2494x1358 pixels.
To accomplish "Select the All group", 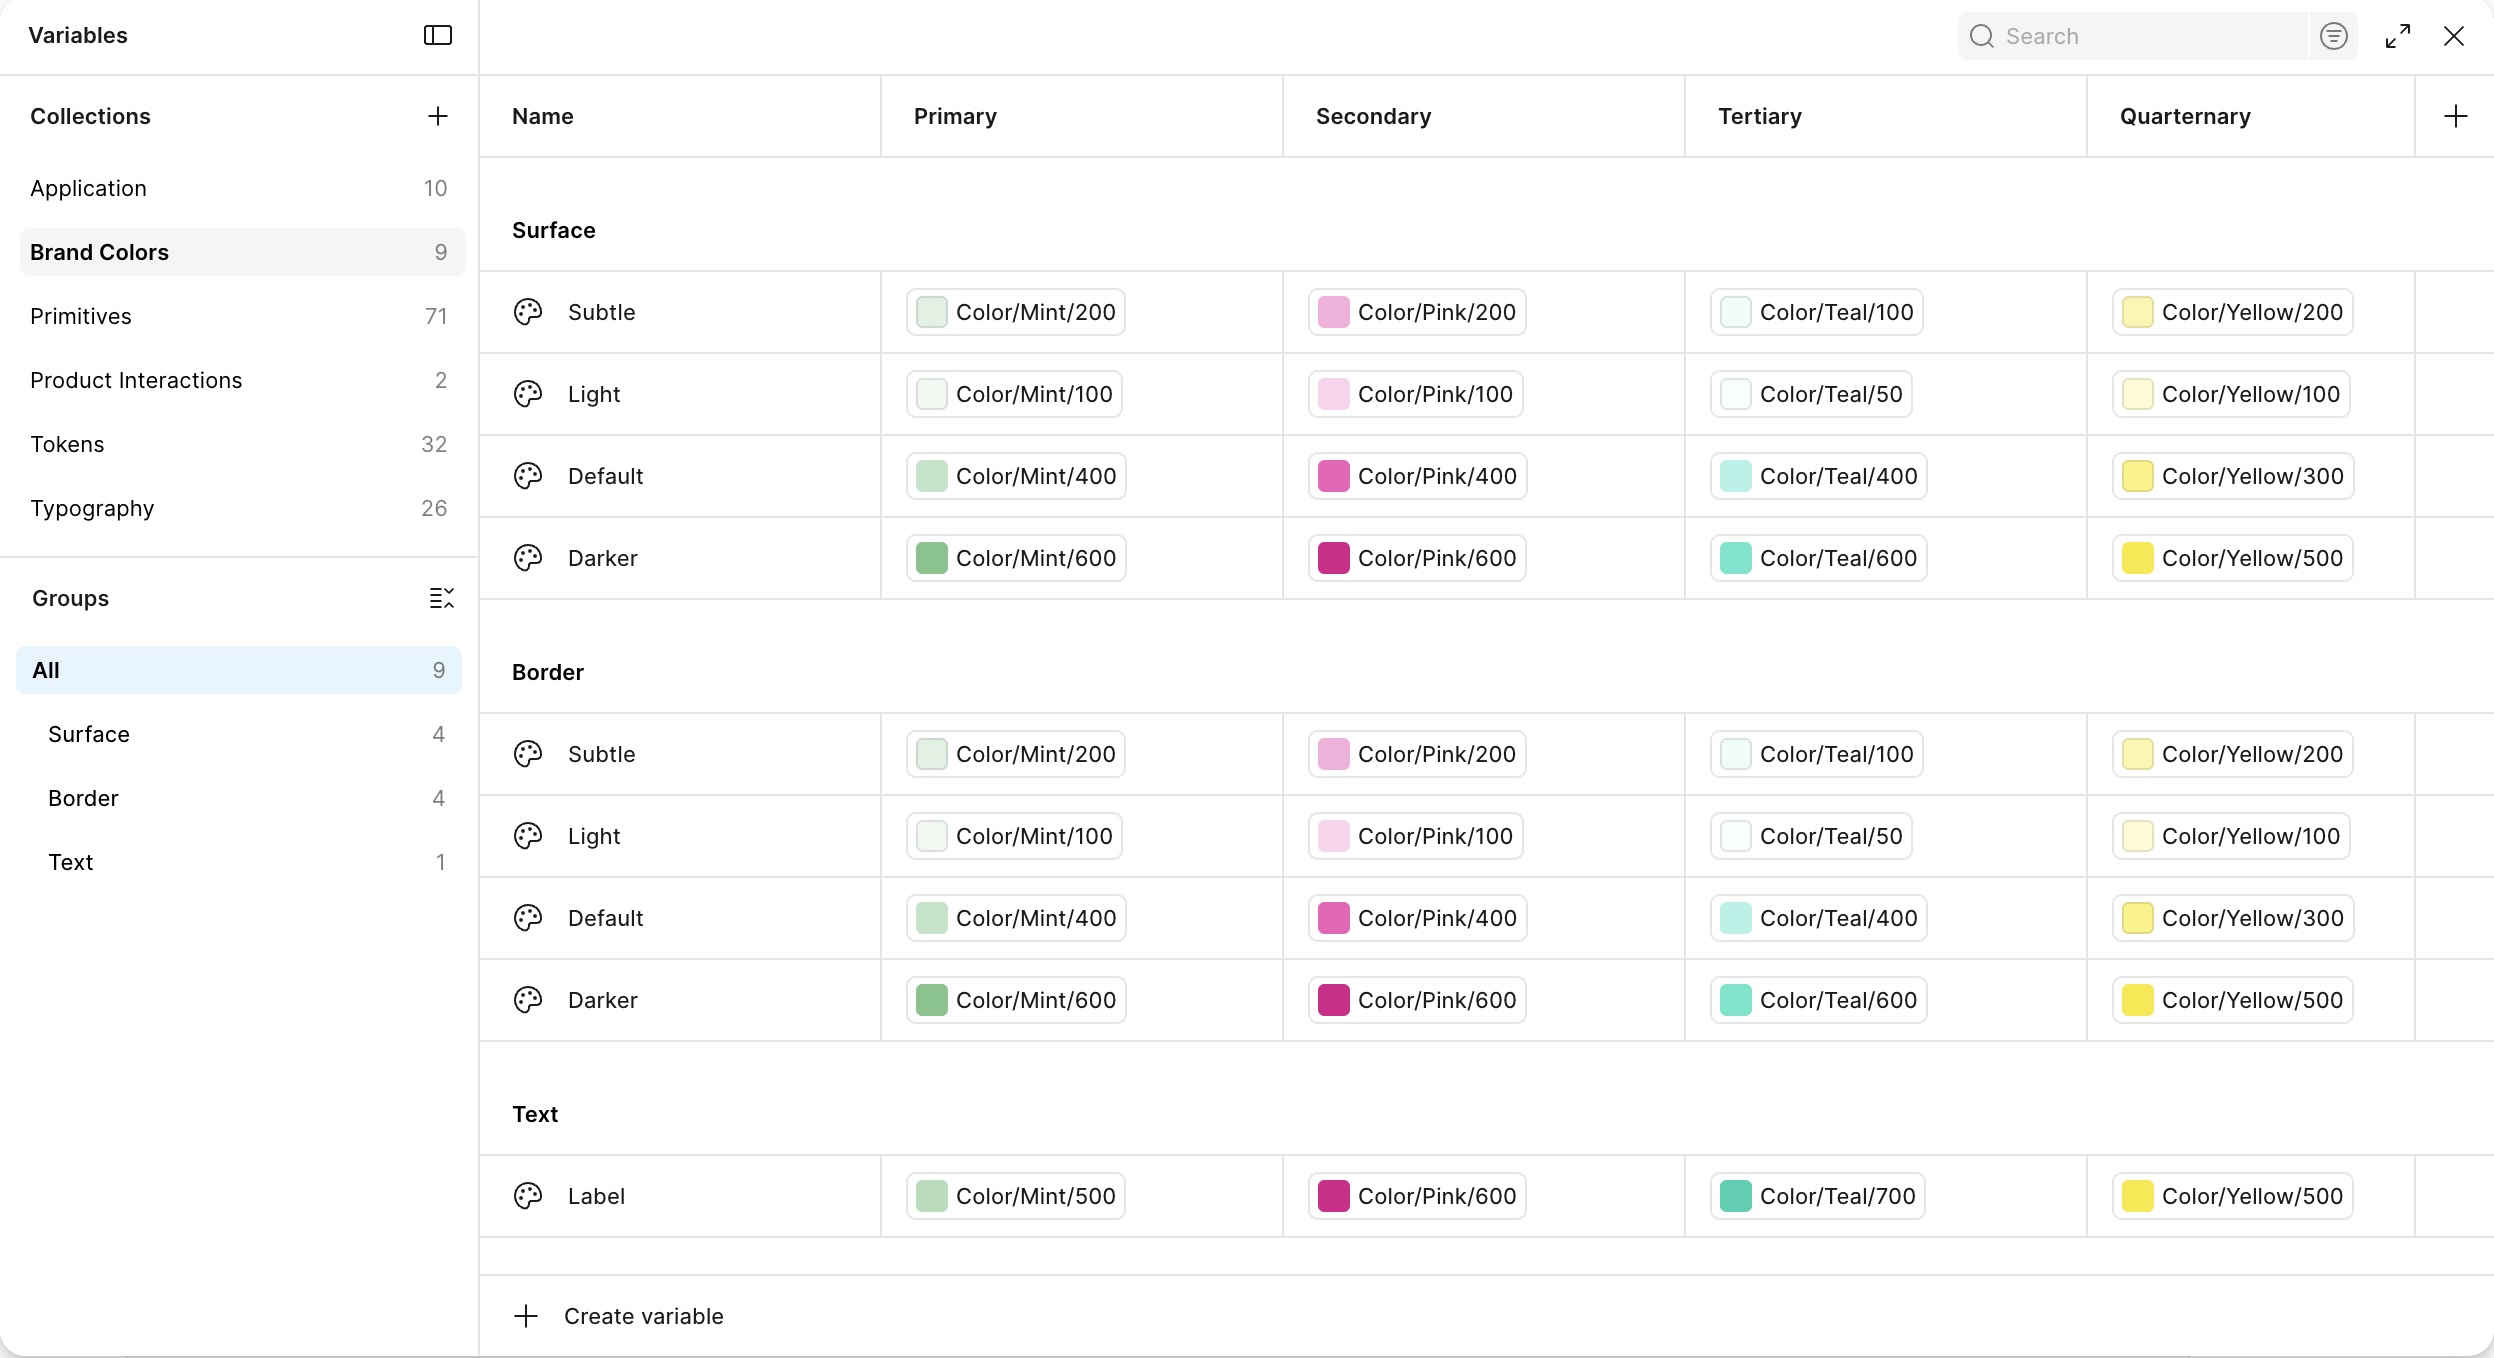I will pos(239,670).
